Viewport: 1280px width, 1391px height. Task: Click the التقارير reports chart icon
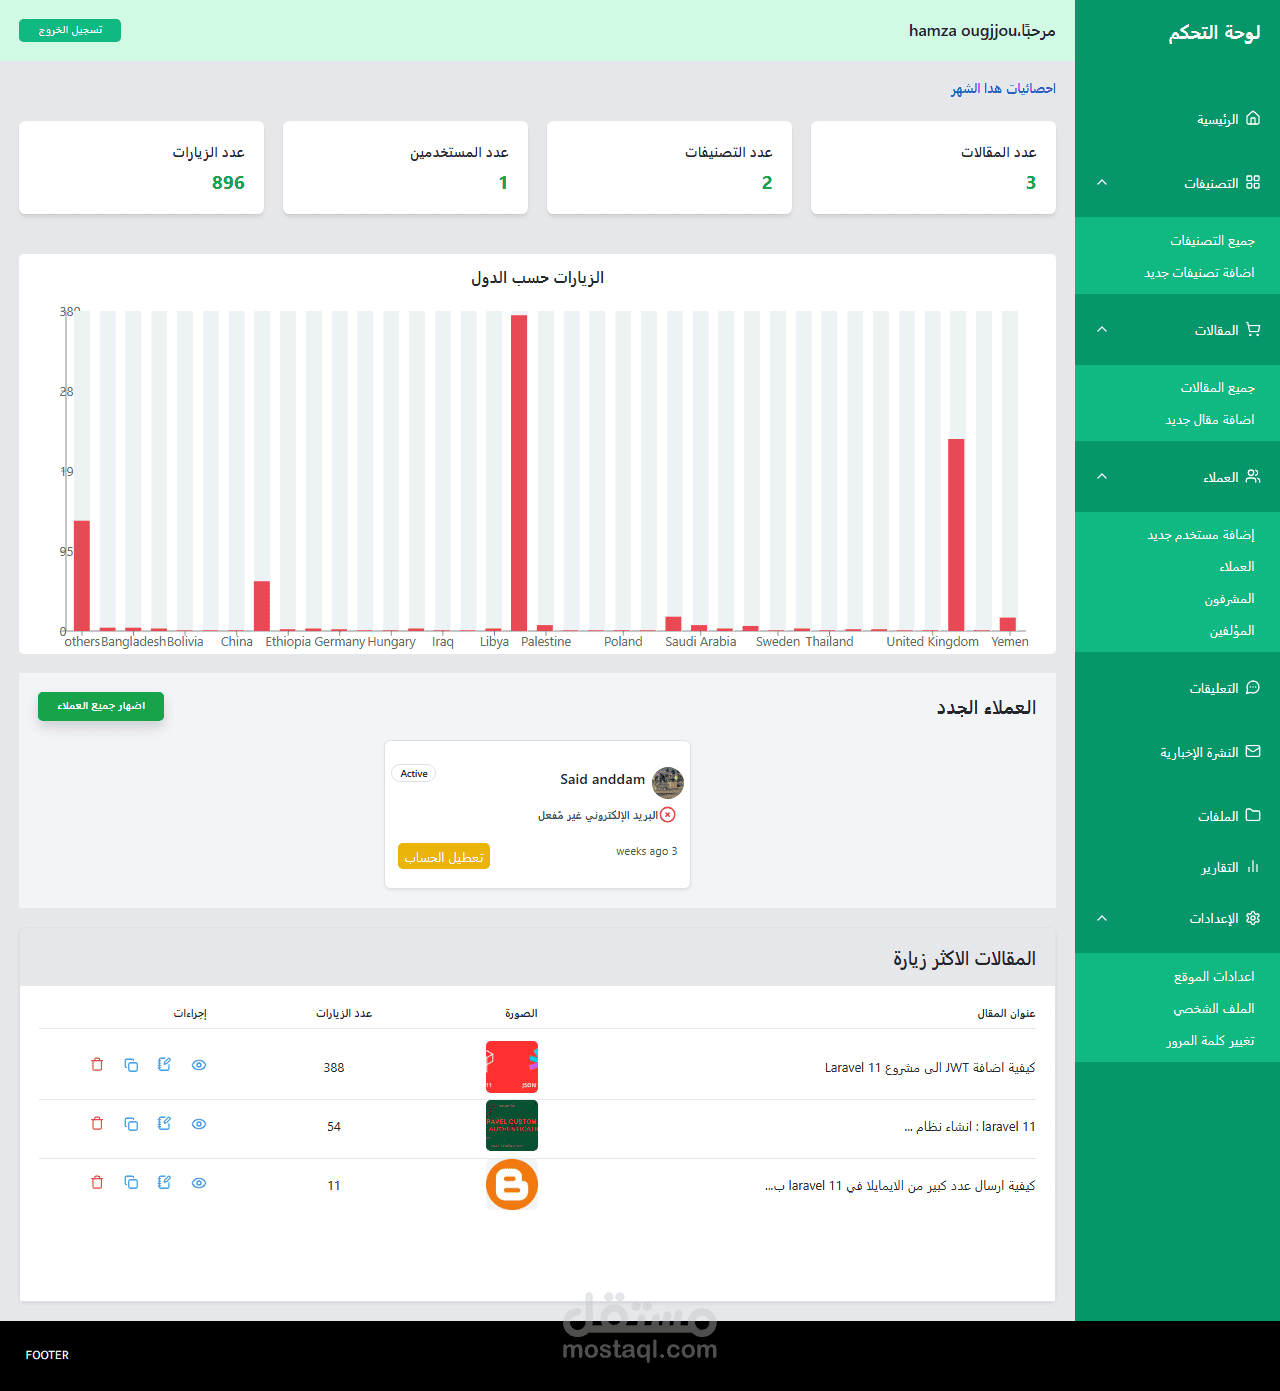point(1253,867)
